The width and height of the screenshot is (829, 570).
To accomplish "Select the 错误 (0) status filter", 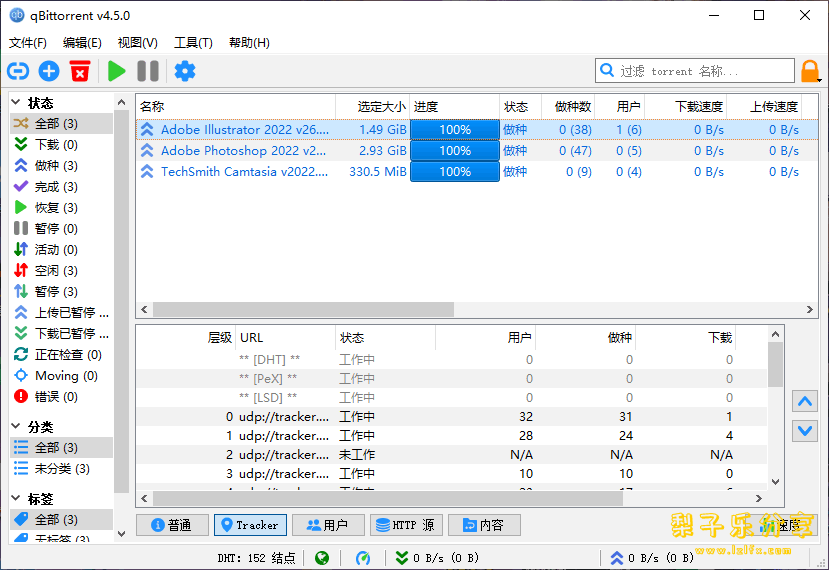I will 61,397.
